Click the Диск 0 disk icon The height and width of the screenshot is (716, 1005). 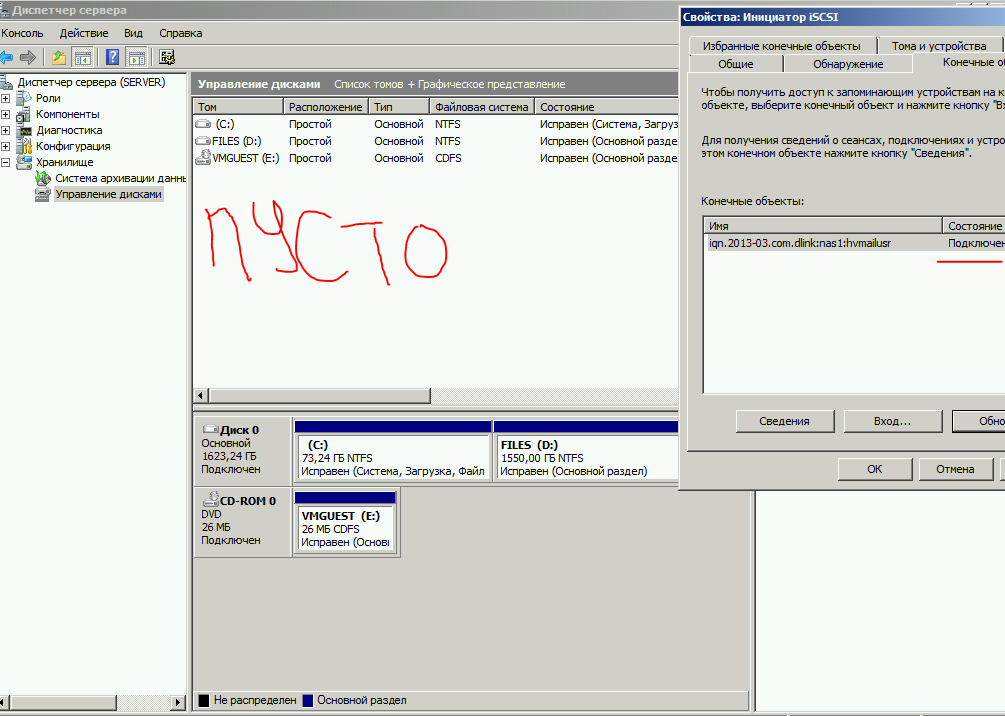210,429
